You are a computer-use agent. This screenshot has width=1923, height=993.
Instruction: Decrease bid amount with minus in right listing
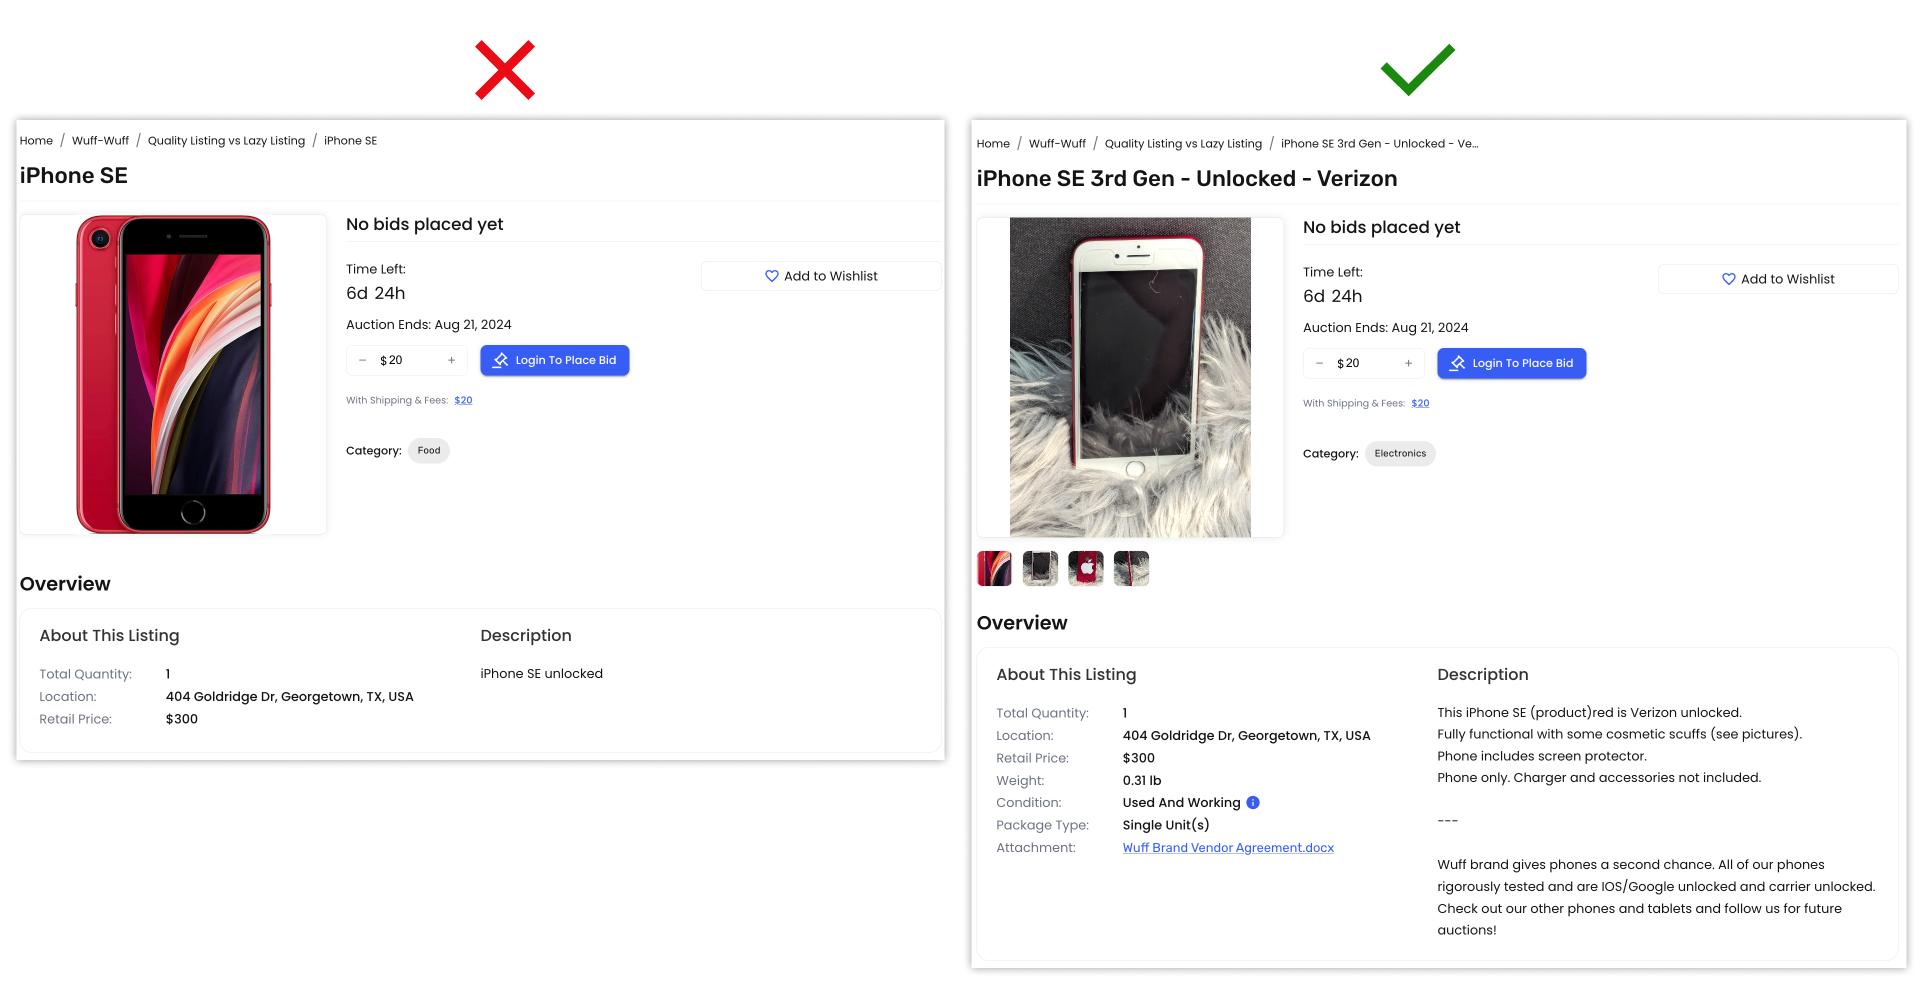pyautogui.click(x=1319, y=363)
